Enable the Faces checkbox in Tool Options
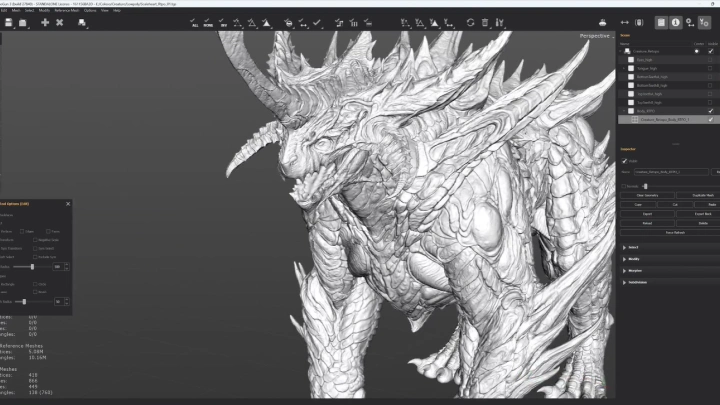Screen dimensions: 720x405 (48, 231)
